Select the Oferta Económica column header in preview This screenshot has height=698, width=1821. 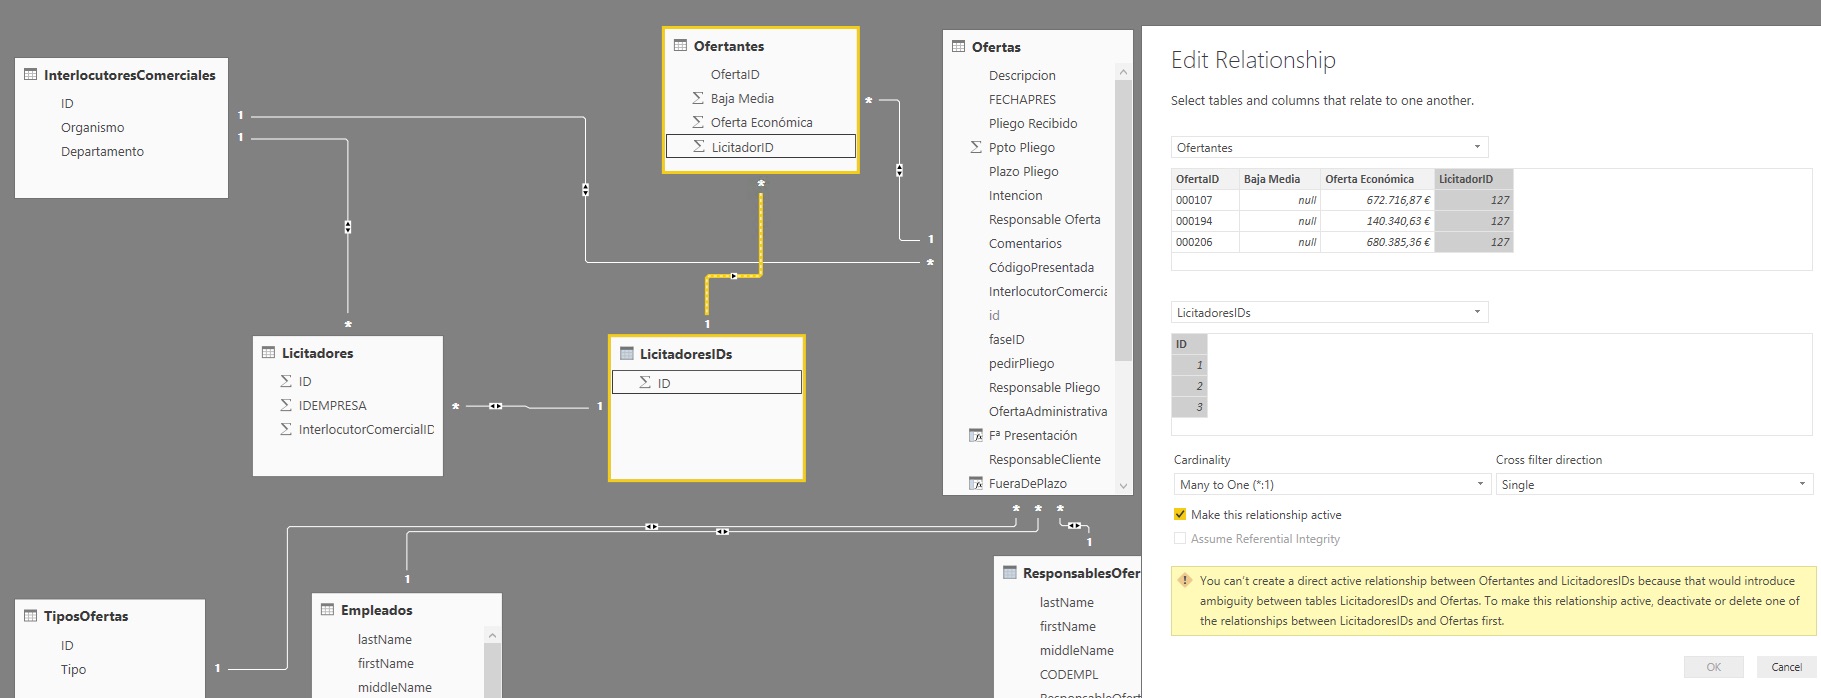point(1377,179)
